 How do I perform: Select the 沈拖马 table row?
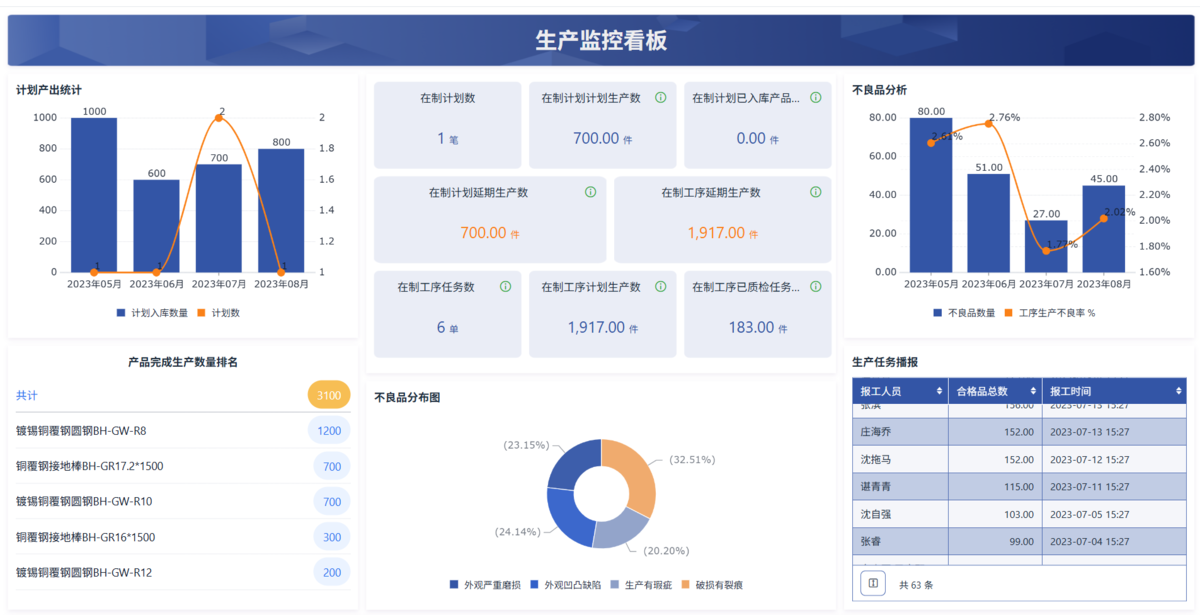[1019, 460]
